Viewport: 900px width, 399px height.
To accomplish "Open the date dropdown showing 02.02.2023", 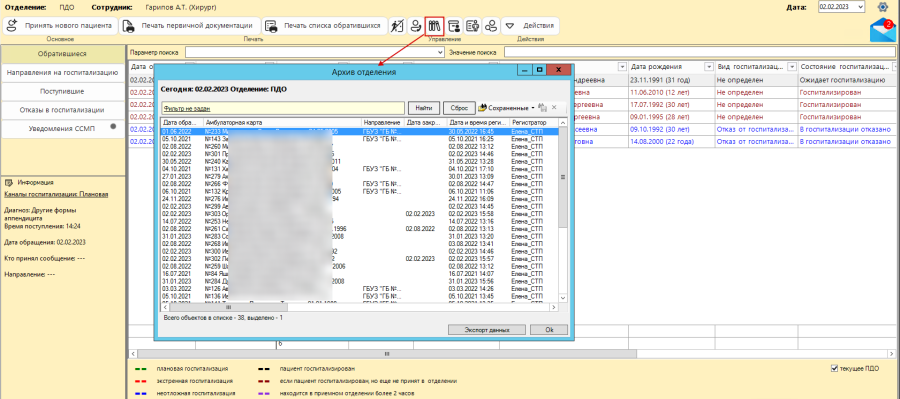I will tap(859, 7).
